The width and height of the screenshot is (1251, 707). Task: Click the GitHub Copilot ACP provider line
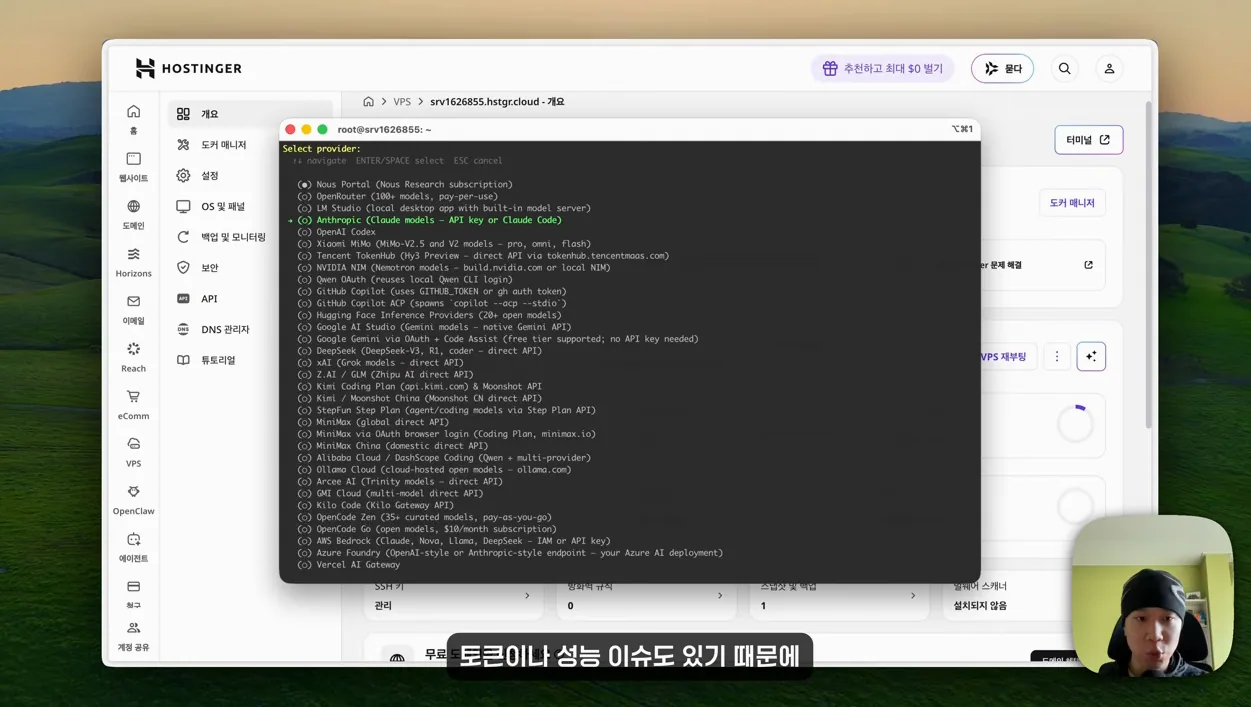pos(432,303)
